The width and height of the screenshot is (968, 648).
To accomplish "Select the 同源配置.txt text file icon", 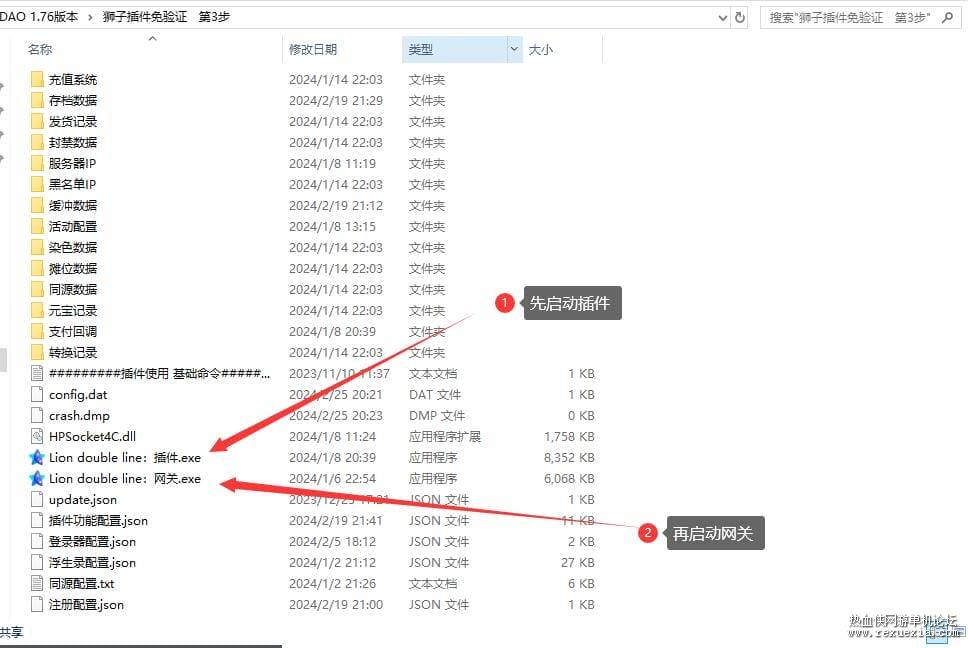I will click(x=37, y=583).
